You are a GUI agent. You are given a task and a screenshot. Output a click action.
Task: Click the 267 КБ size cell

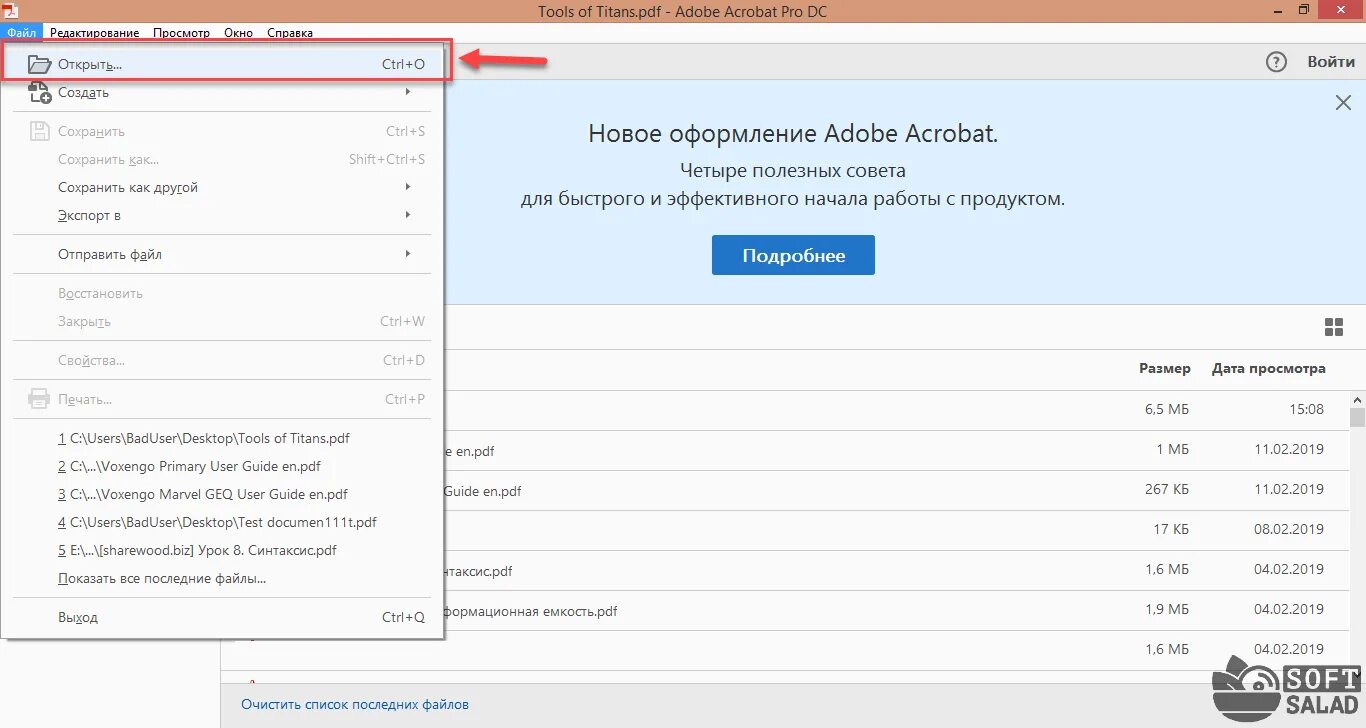pyautogui.click(x=1167, y=489)
